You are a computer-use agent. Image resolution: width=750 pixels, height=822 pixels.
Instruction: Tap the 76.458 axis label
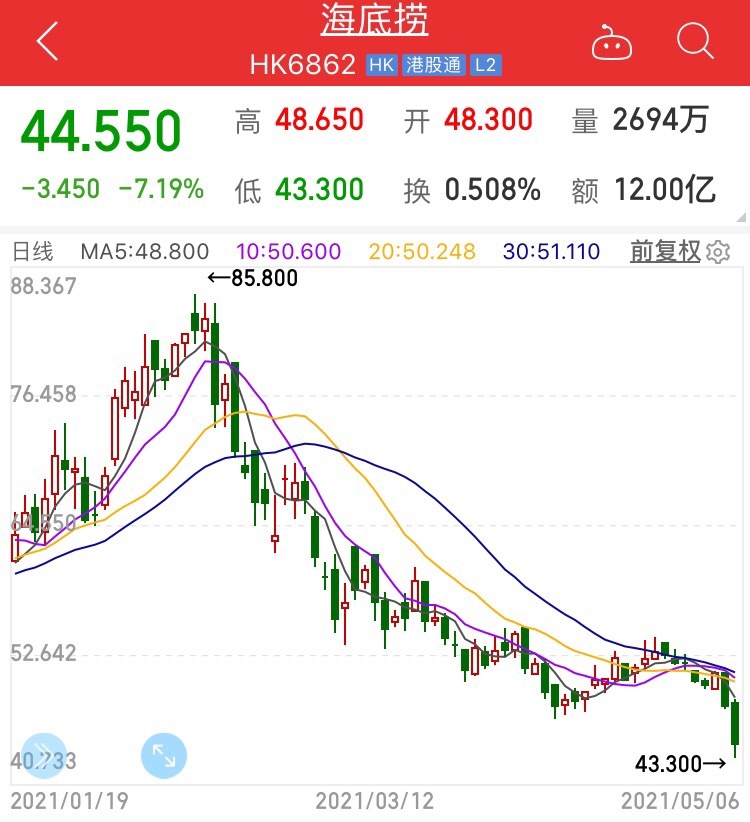click(44, 394)
